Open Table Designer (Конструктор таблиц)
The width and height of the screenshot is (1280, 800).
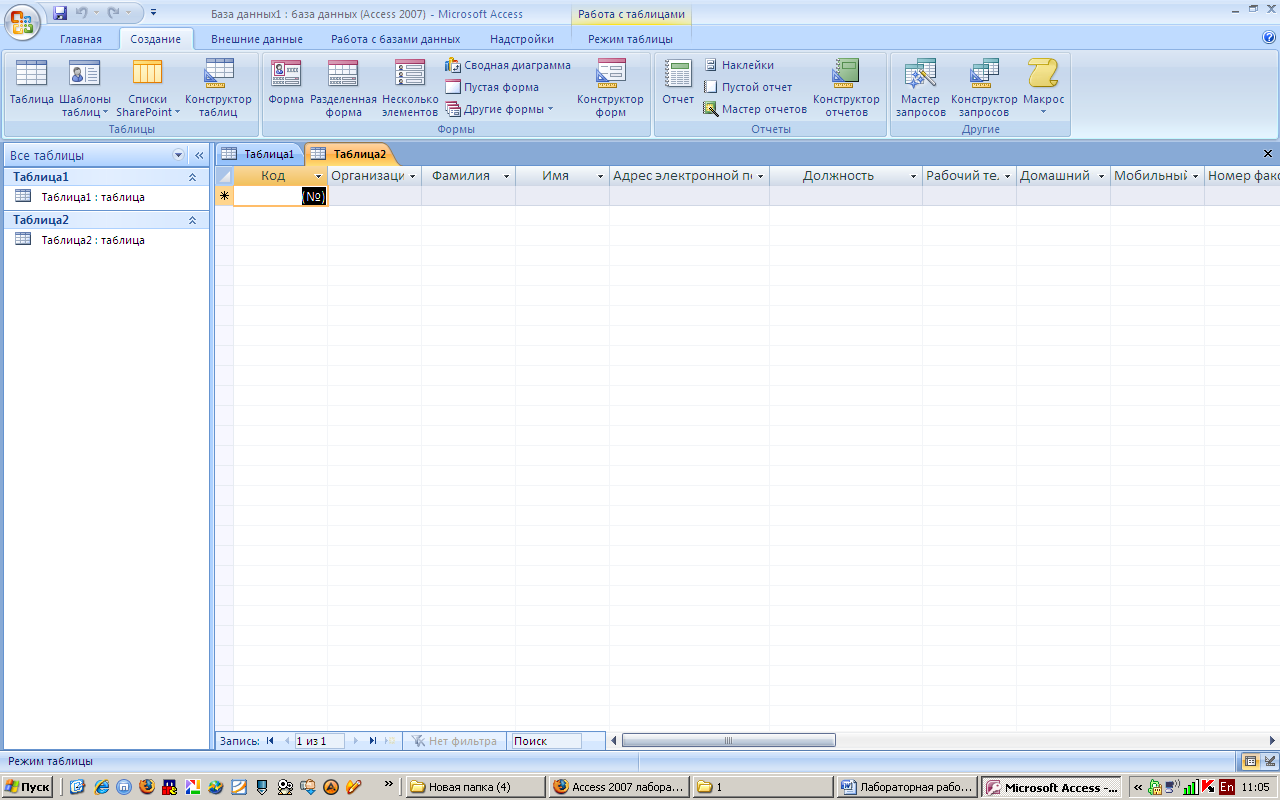(218, 88)
